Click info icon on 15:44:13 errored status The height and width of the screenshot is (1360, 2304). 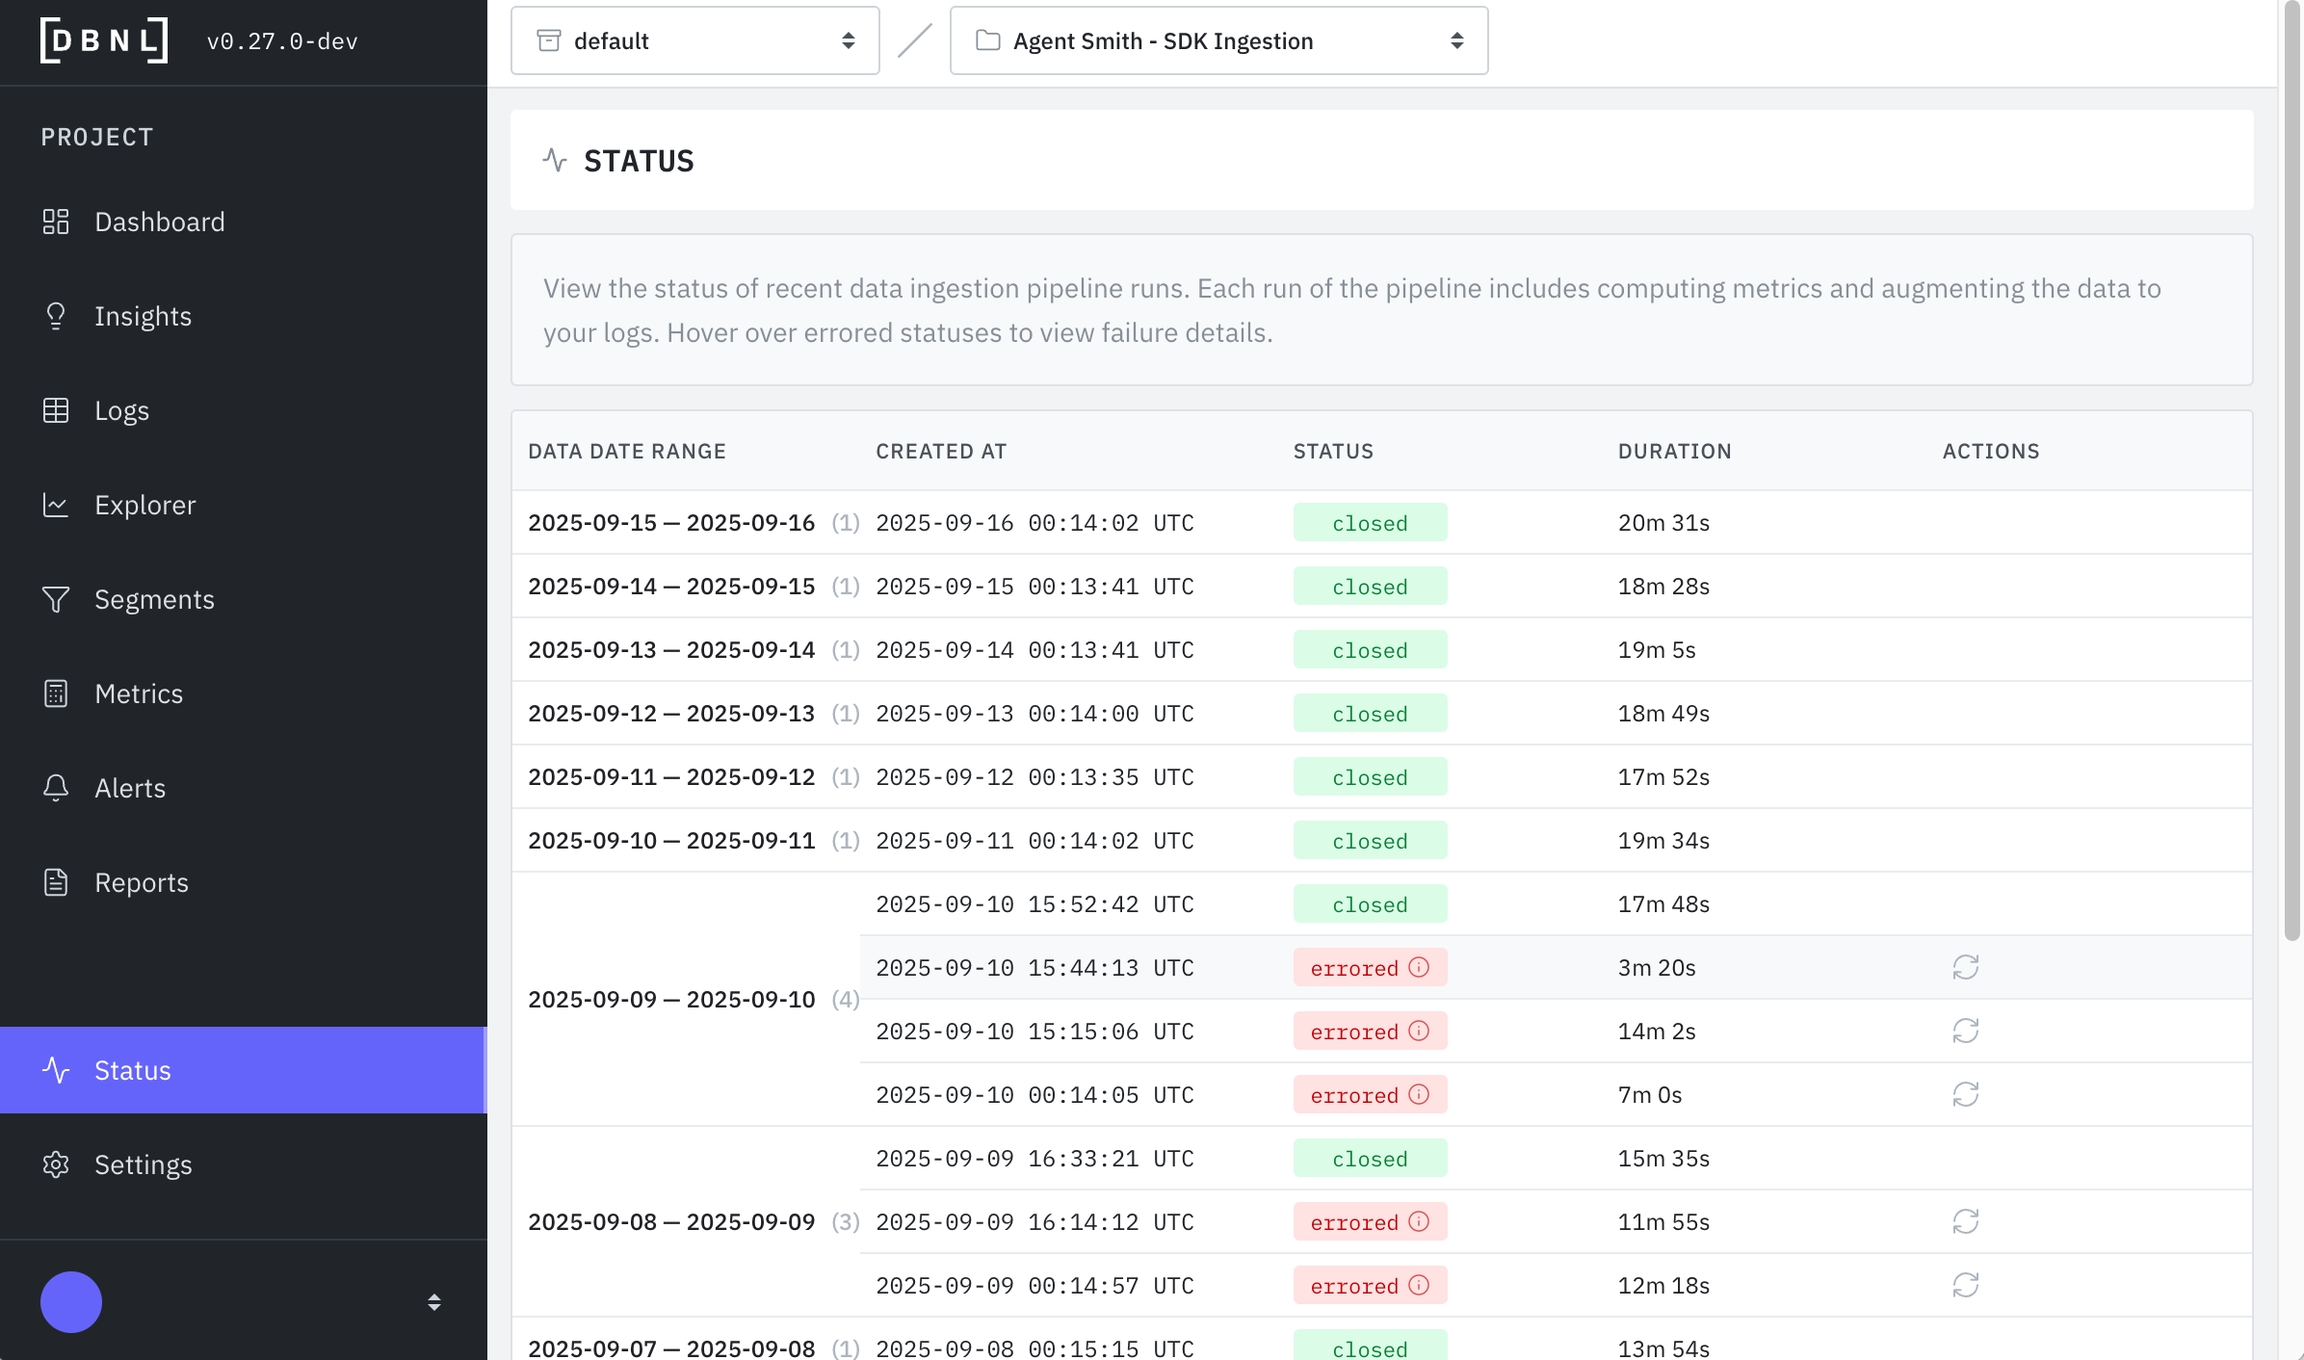[1418, 967]
